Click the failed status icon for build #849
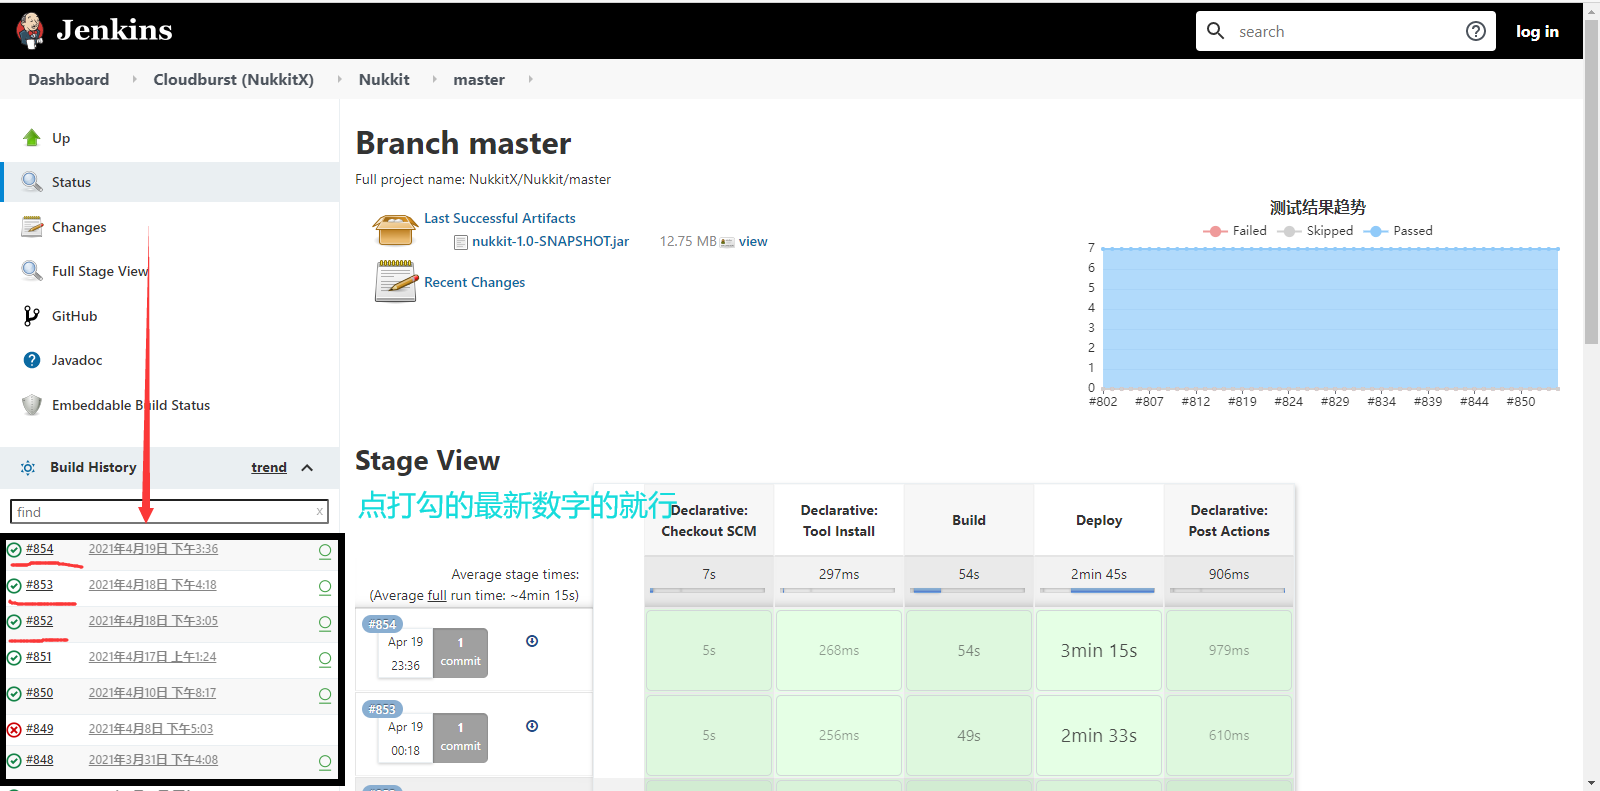The image size is (1600, 791). (x=14, y=729)
